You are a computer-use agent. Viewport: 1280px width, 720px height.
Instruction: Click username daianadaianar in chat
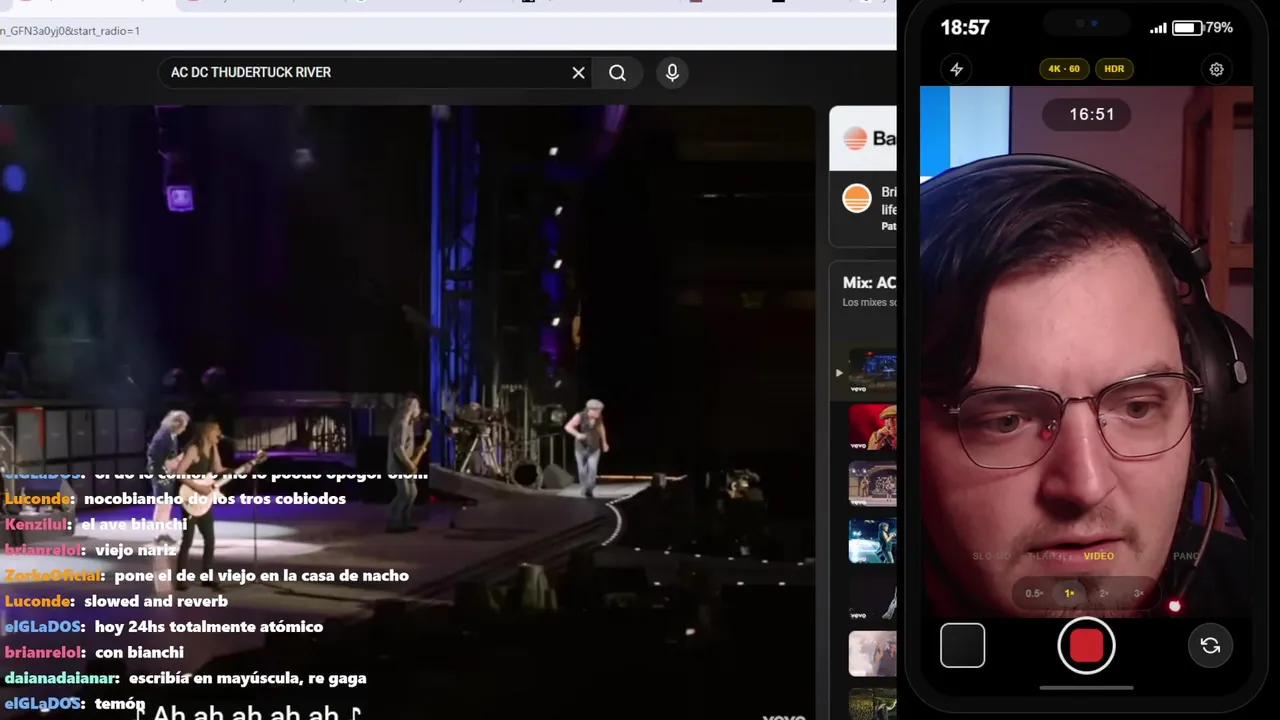click(x=61, y=678)
